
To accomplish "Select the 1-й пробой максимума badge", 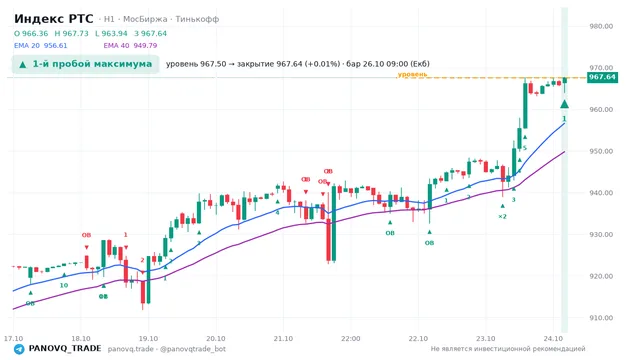I will click(x=85, y=64).
